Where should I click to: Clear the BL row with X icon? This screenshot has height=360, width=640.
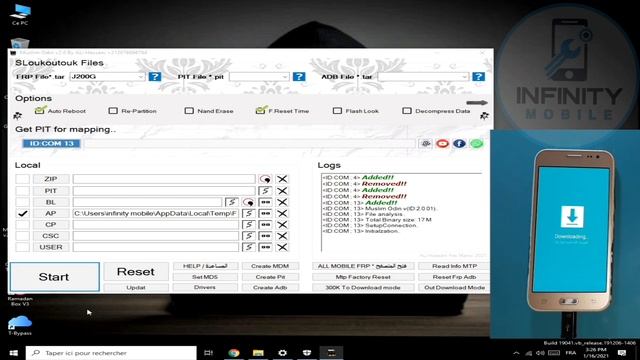[282, 202]
